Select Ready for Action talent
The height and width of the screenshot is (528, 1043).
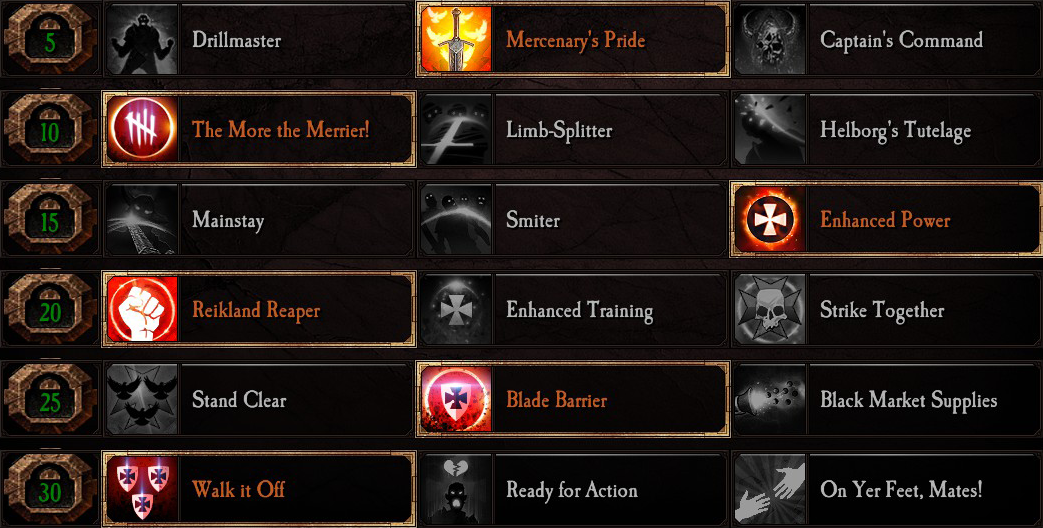[x=573, y=489]
